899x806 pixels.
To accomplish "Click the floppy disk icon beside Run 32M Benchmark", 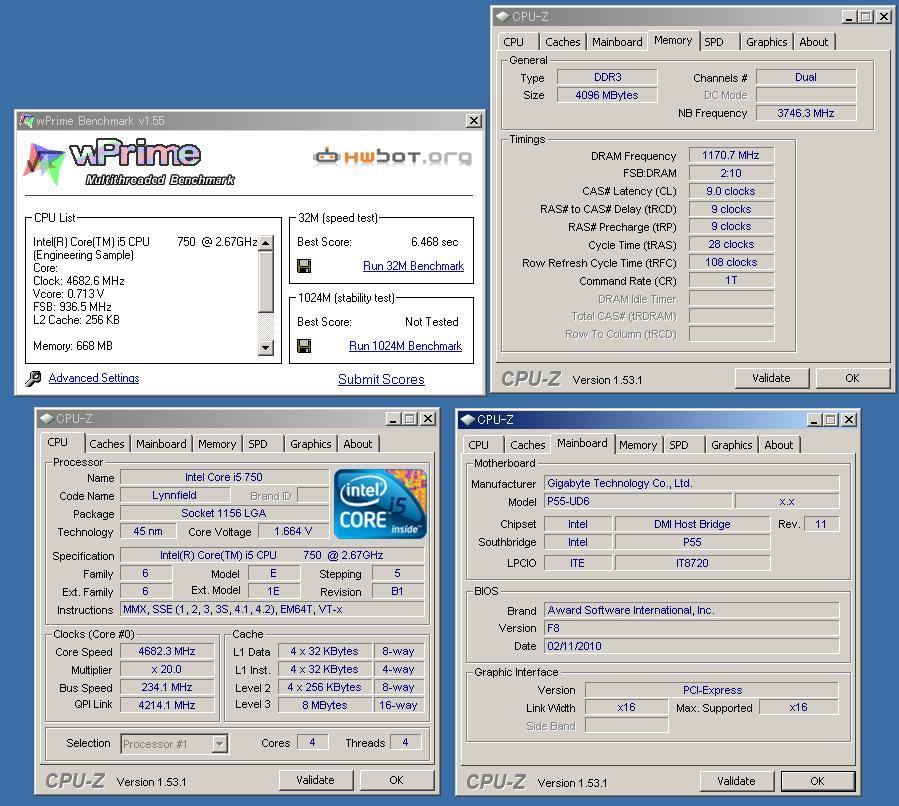I will [x=304, y=266].
